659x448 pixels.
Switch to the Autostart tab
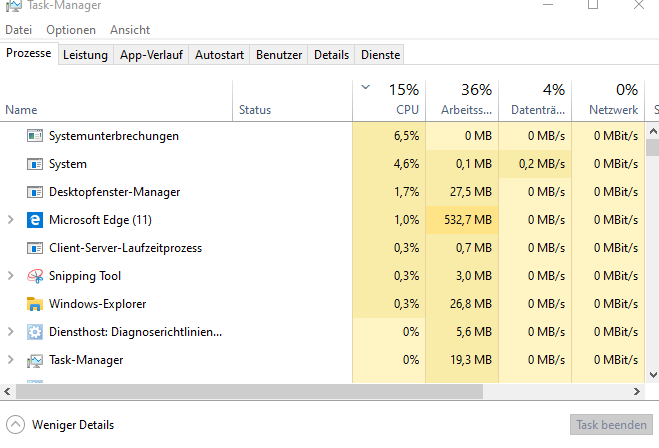pos(219,55)
